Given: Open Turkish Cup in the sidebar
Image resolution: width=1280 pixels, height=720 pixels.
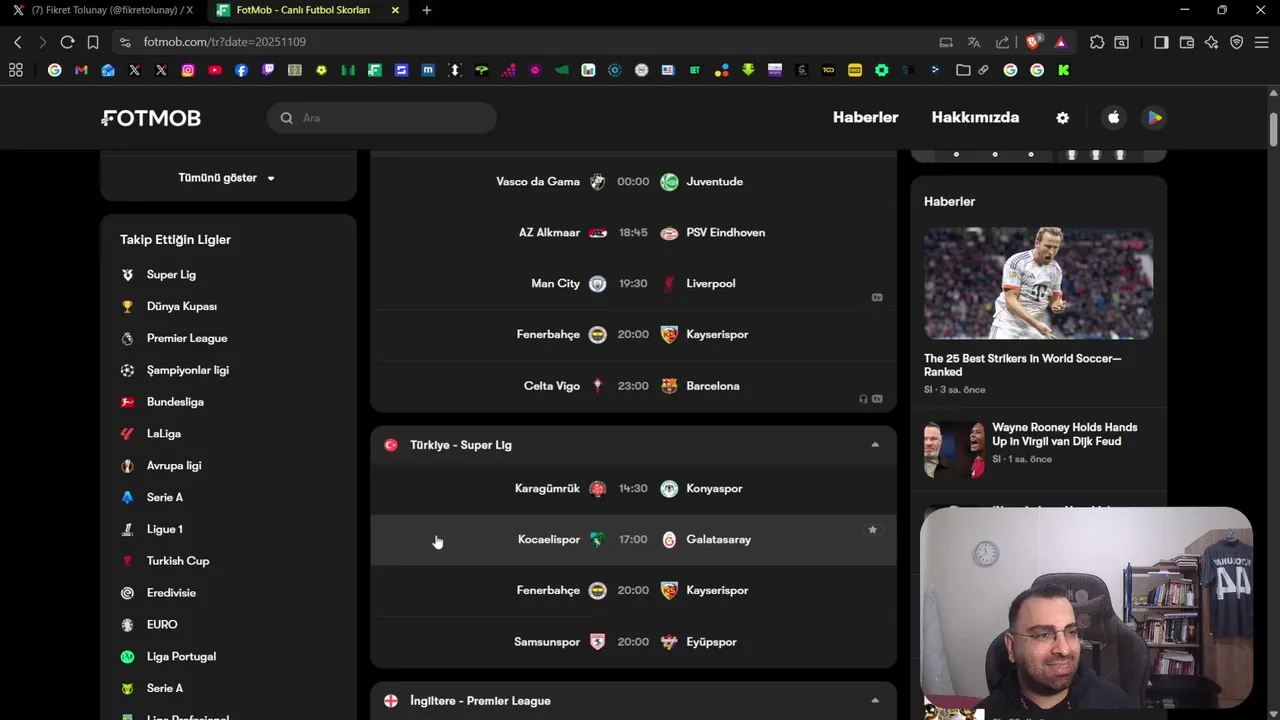Looking at the screenshot, I should pyautogui.click(x=178, y=561).
